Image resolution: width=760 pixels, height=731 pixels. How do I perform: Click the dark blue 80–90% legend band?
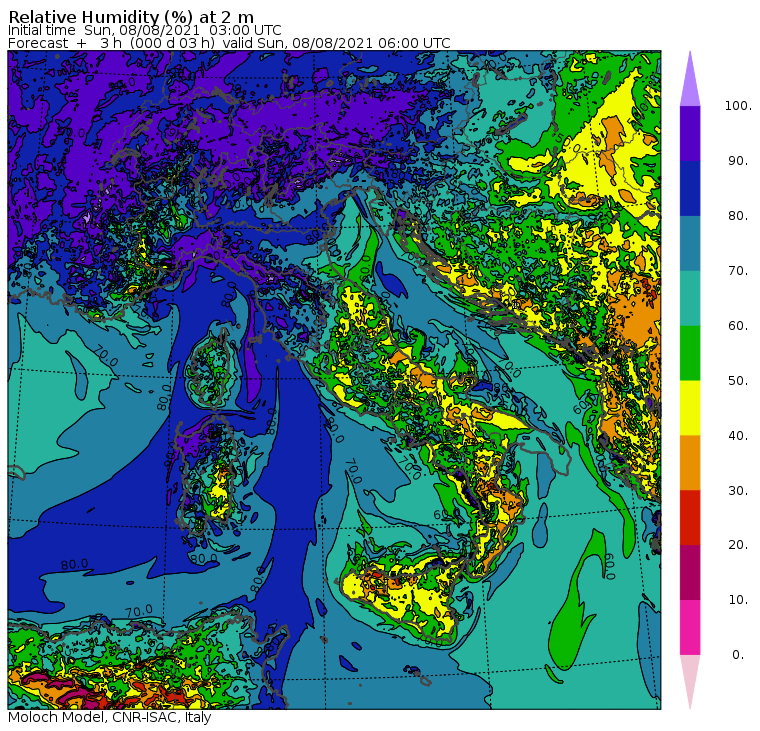pyautogui.click(x=690, y=188)
